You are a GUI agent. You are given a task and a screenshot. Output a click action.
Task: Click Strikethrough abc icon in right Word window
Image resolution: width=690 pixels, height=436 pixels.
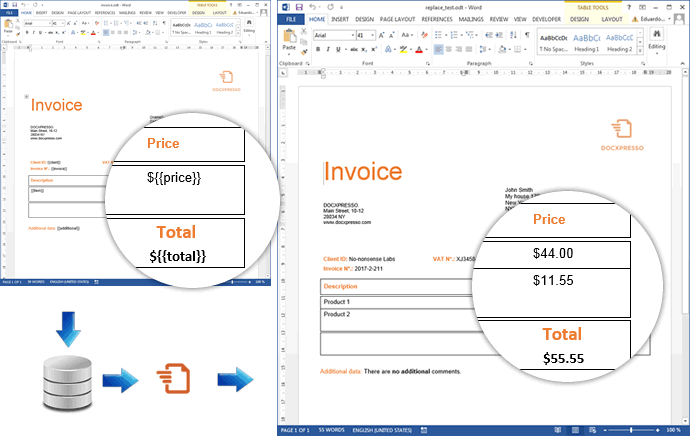tap(354, 49)
